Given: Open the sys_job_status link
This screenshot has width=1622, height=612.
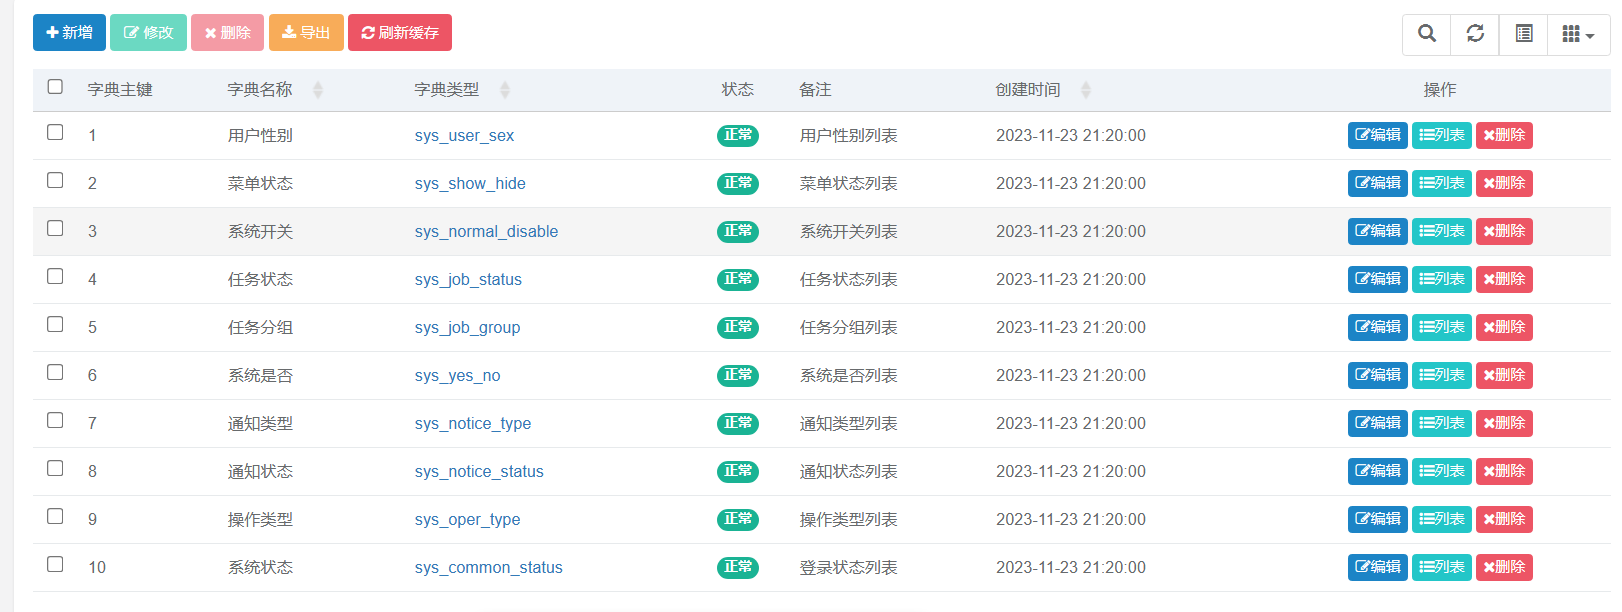Looking at the screenshot, I should pyautogui.click(x=468, y=279).
